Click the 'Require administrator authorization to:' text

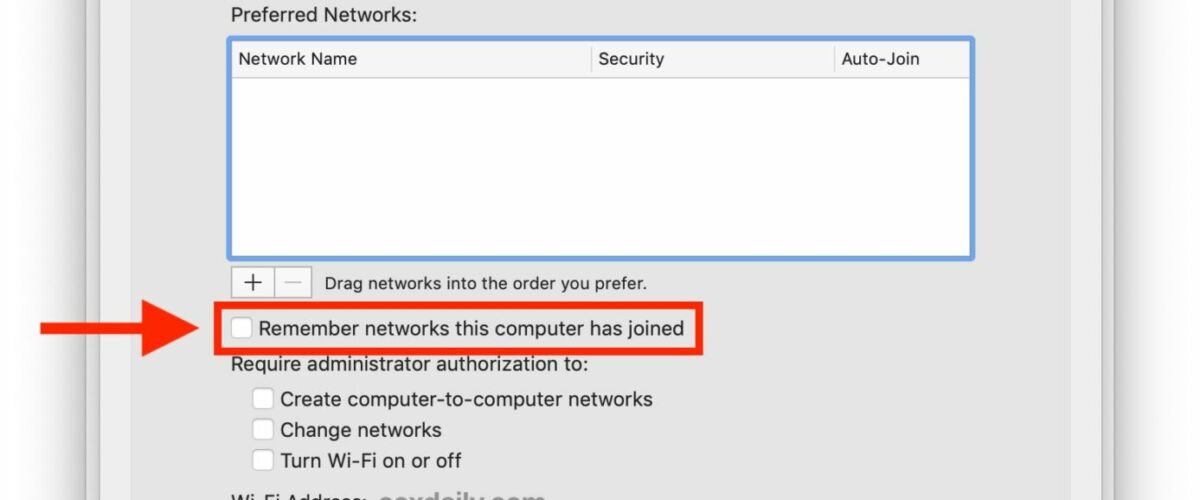click(x=410, y=364)
